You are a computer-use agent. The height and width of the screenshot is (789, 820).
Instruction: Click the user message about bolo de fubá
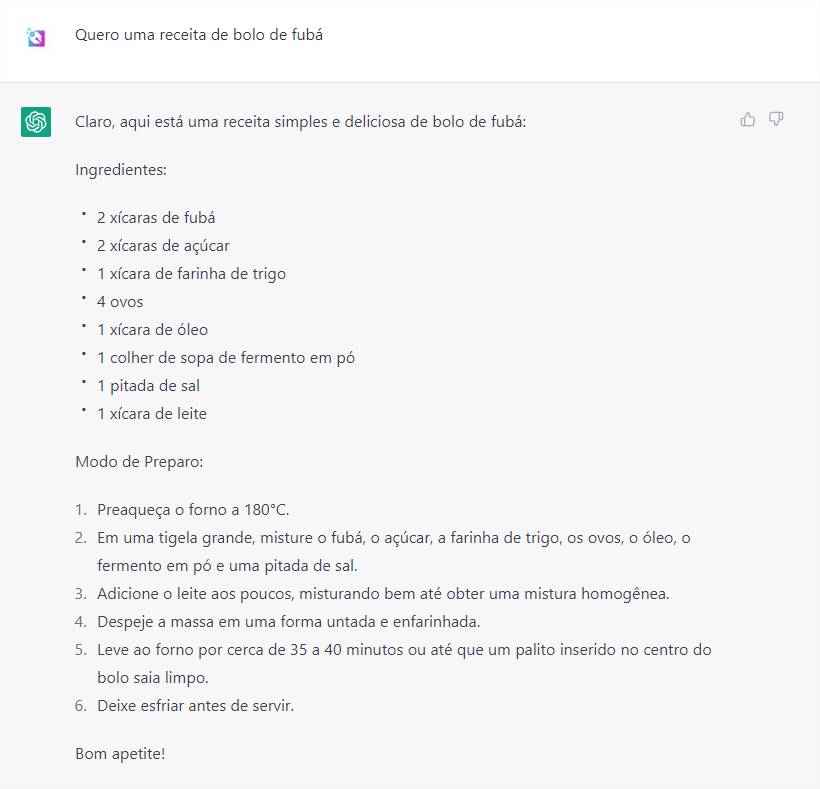pyautogui.click(x=199, y=35)
